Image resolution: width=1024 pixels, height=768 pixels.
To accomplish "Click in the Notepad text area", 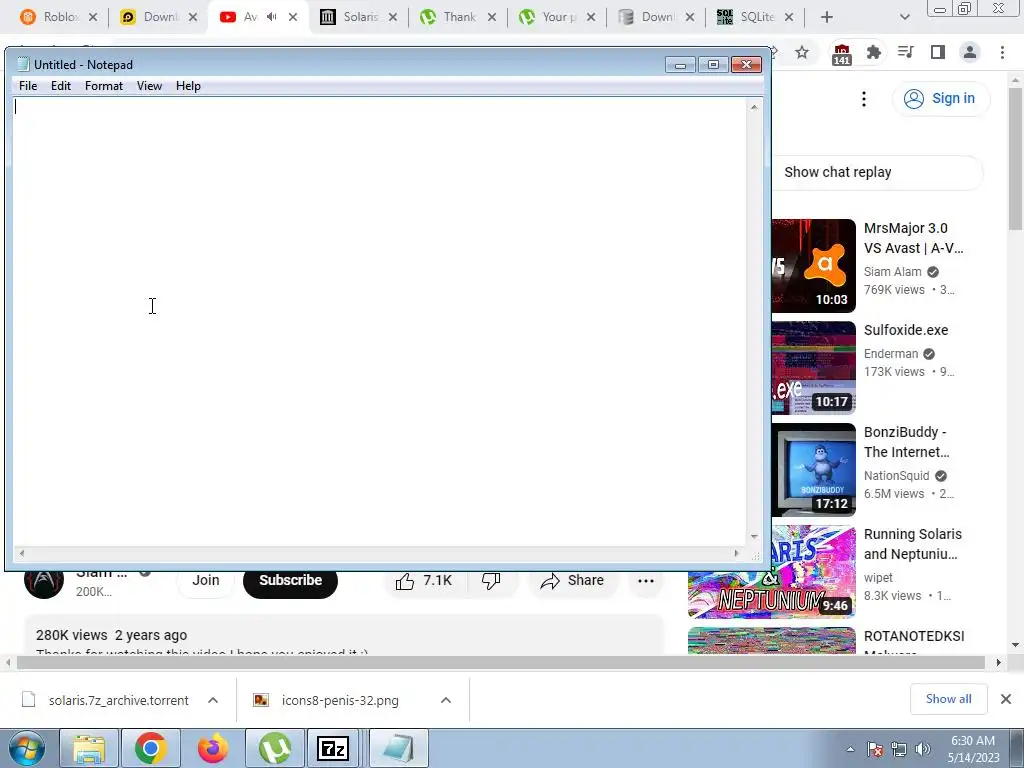I will tap(379, 321).
